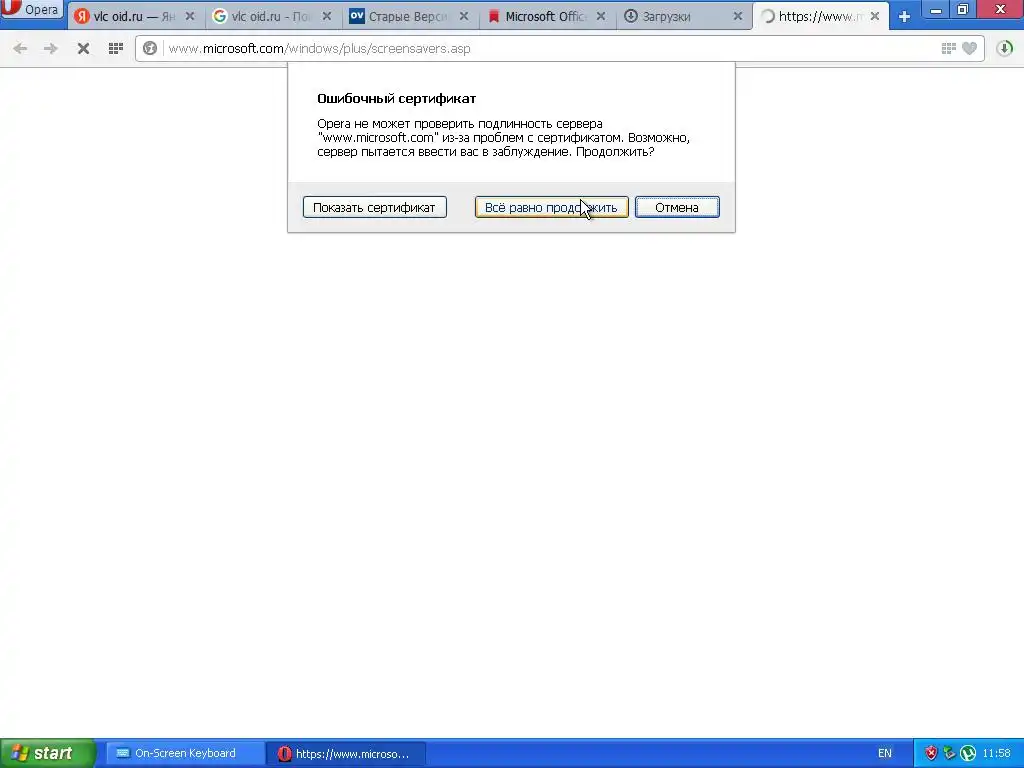Screen dimensions: 1024x768
Task: Select Opera taskbar item https://www.microso...
Action: coord(346,754)
